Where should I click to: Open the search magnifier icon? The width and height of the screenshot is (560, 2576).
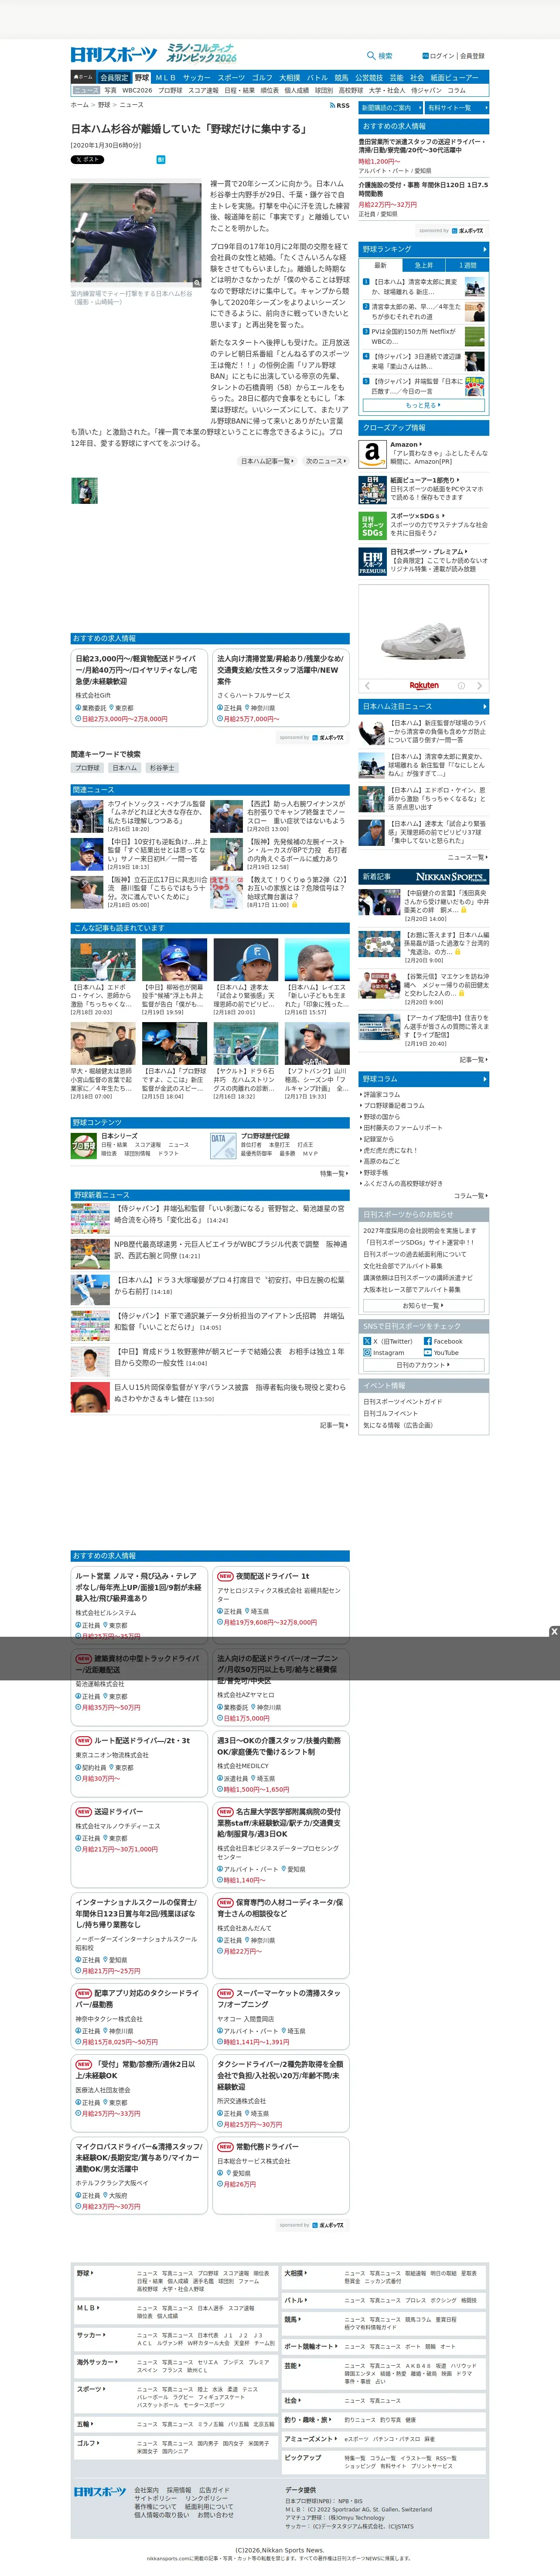point(371,56)
